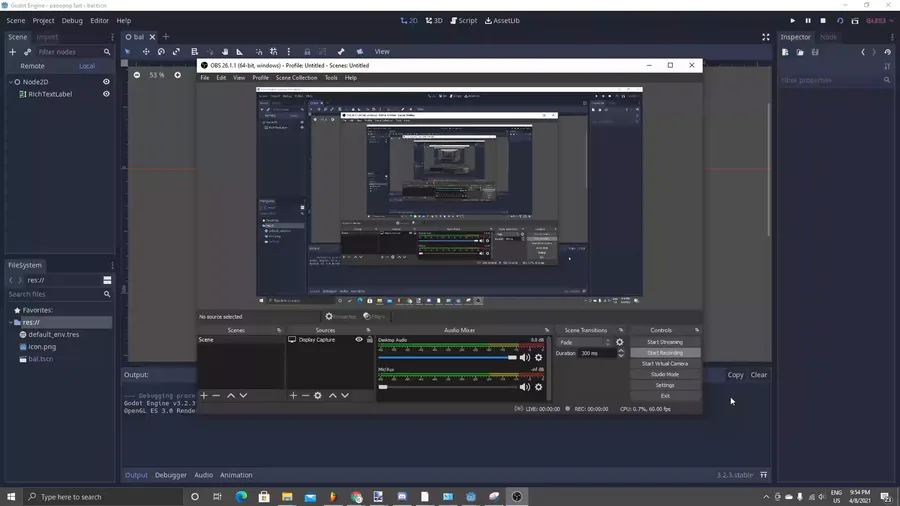Switch to the Debugger bottom panel tab

point(170,475)
